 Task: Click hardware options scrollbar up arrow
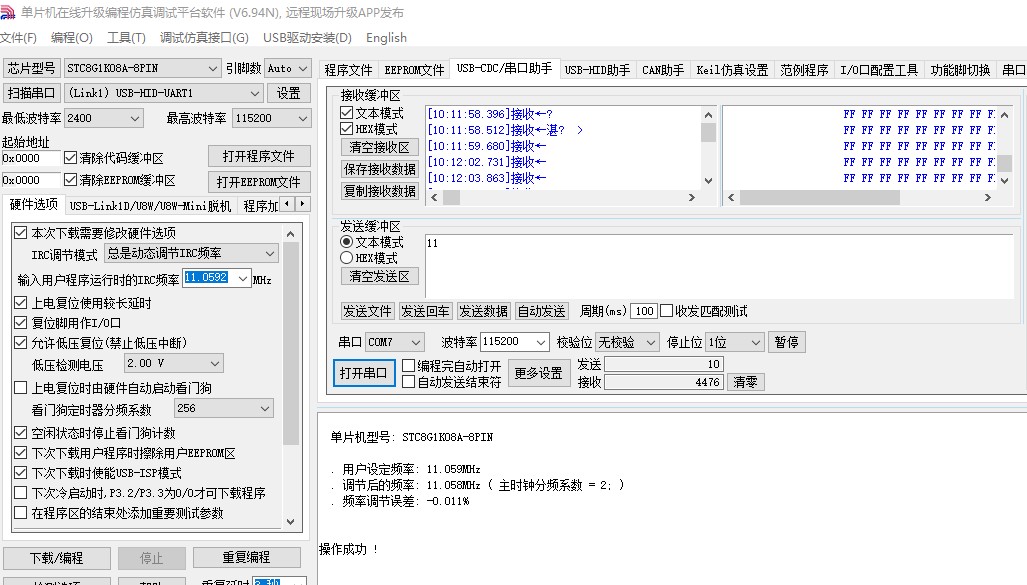click(x=291, y=233)
